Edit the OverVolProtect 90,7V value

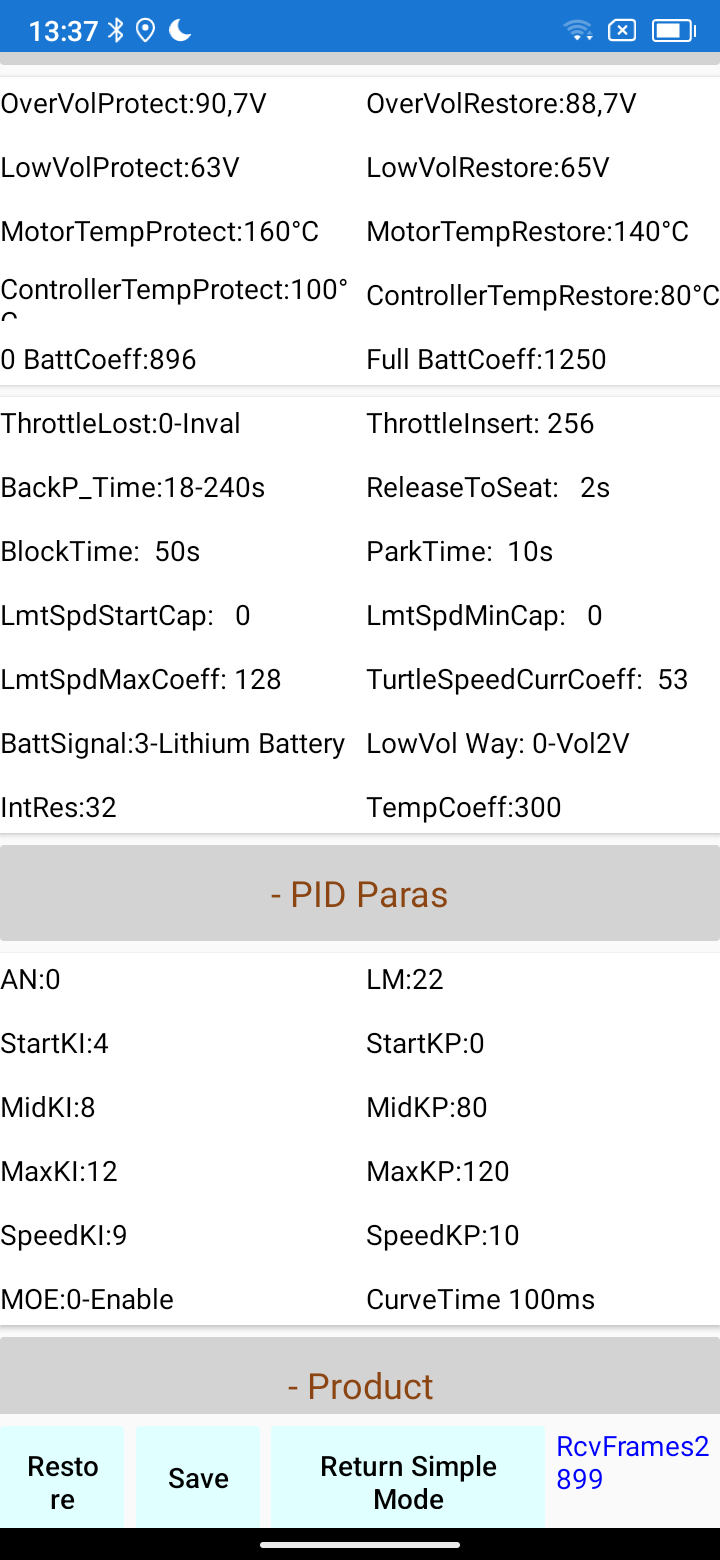click(x=134, y=104)
